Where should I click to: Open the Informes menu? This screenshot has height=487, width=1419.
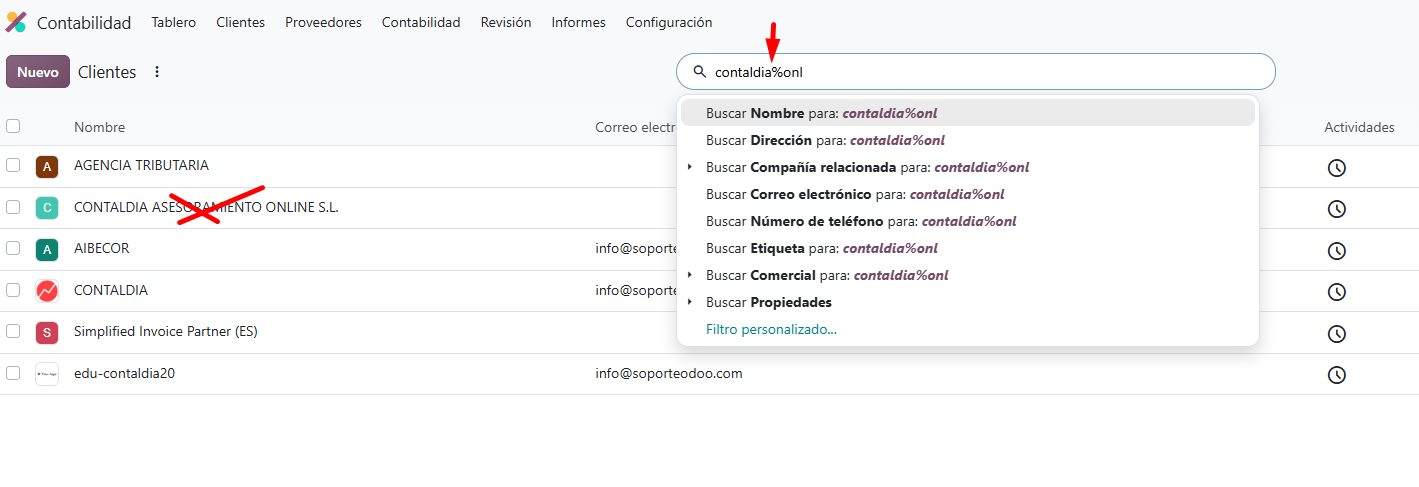point(578,22)
